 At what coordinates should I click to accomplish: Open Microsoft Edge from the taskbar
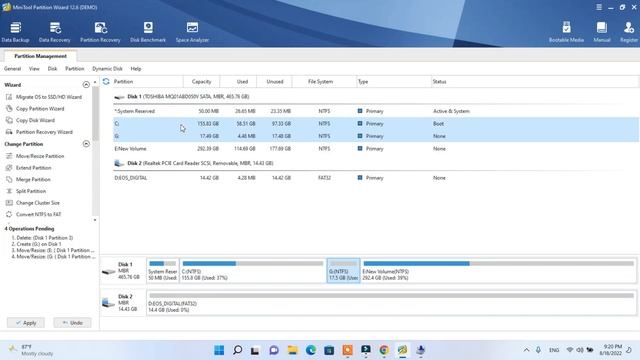pyautogui.click(x=311, y=350)
